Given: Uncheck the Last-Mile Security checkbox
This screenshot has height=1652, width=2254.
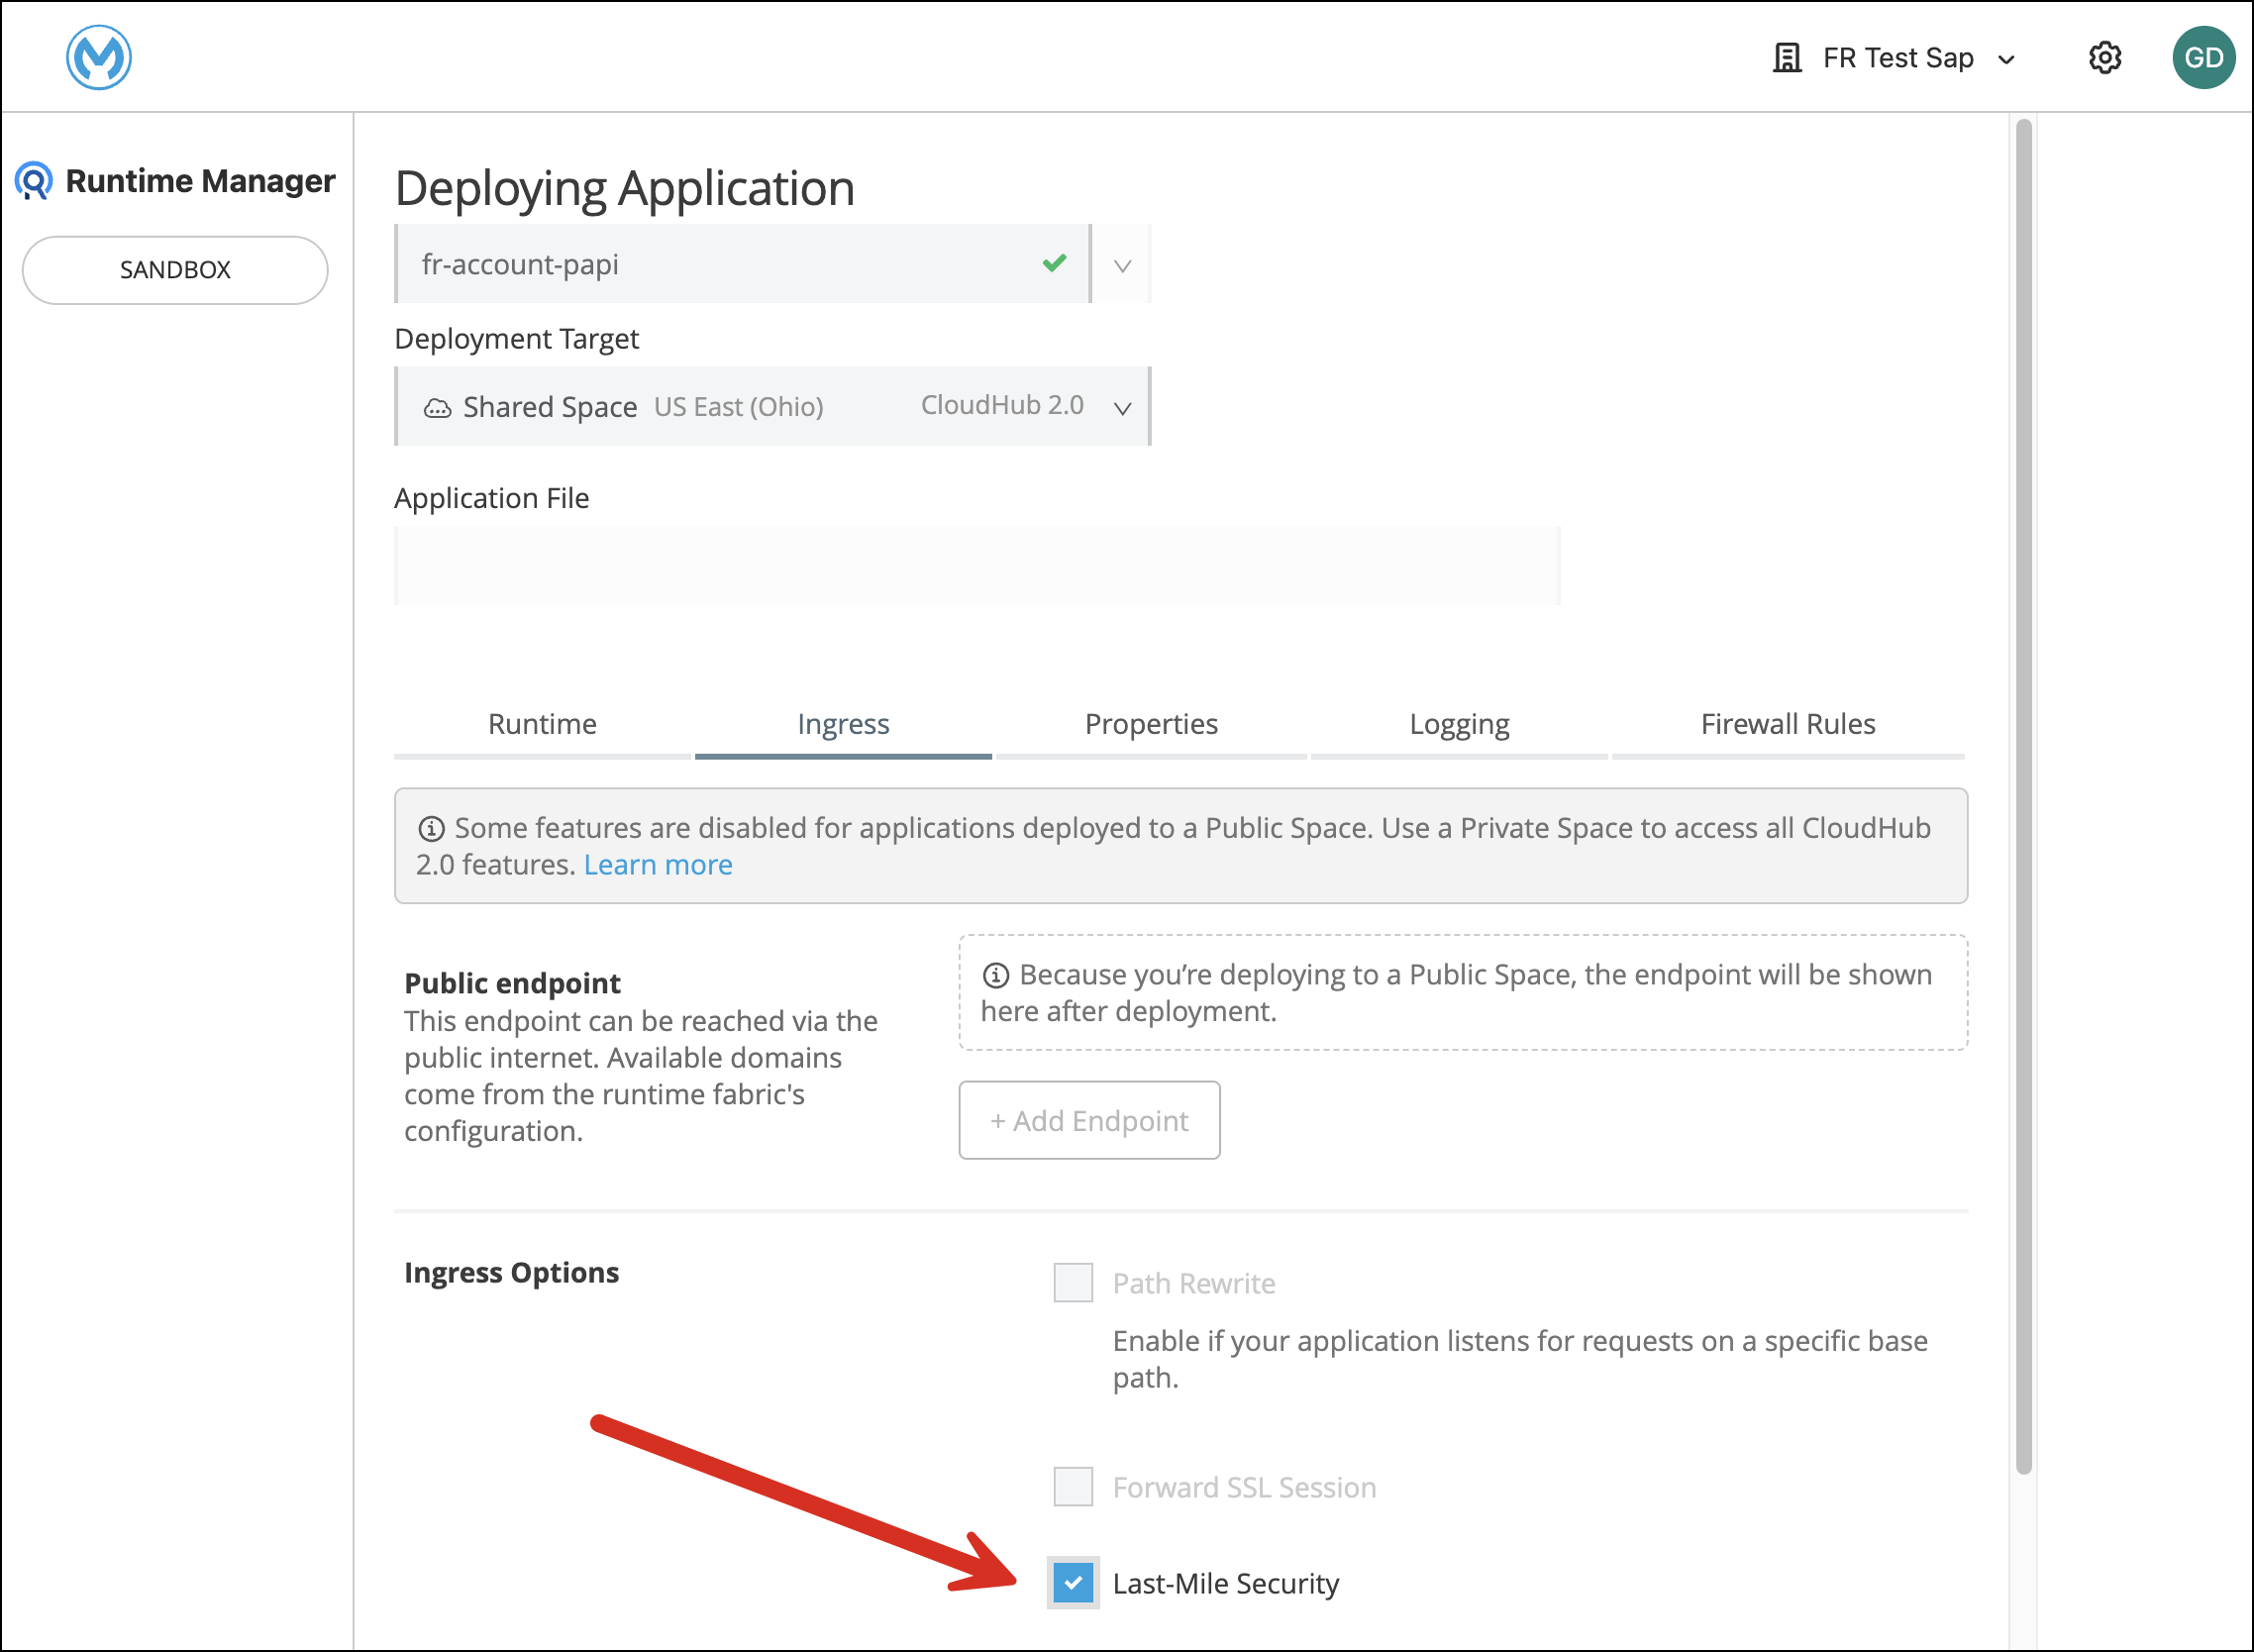Looking at the screenshot, I should (1073, 1583).
